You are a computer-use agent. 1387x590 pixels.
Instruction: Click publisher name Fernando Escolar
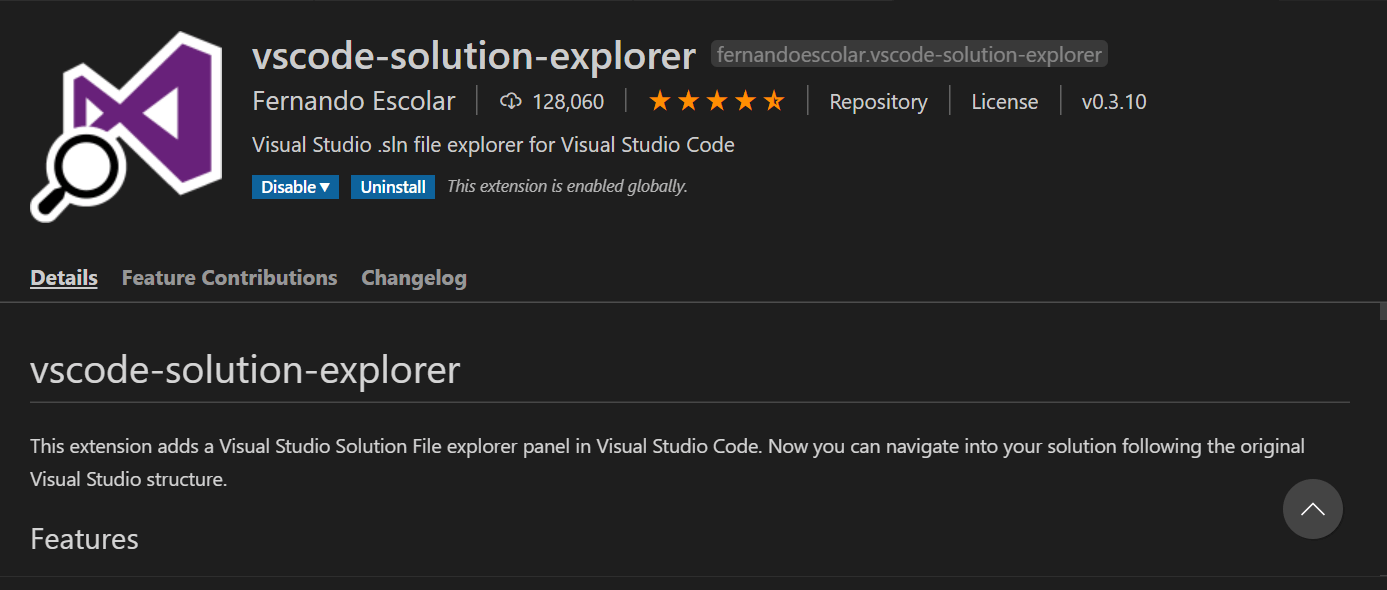[354, 101]
